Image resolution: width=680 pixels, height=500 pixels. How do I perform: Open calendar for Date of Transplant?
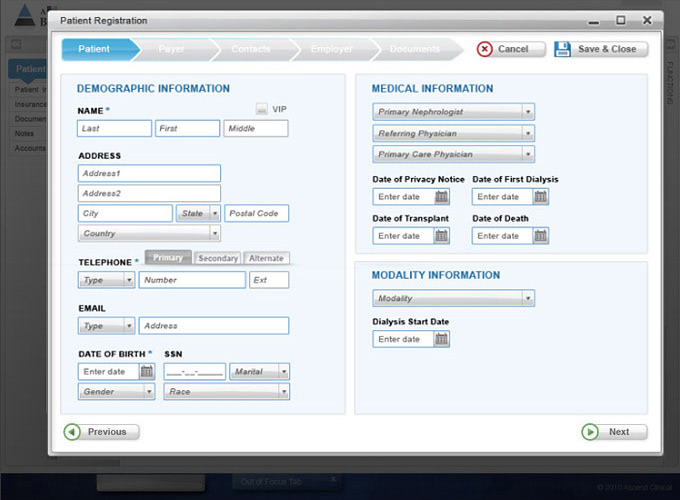point(441,236)
